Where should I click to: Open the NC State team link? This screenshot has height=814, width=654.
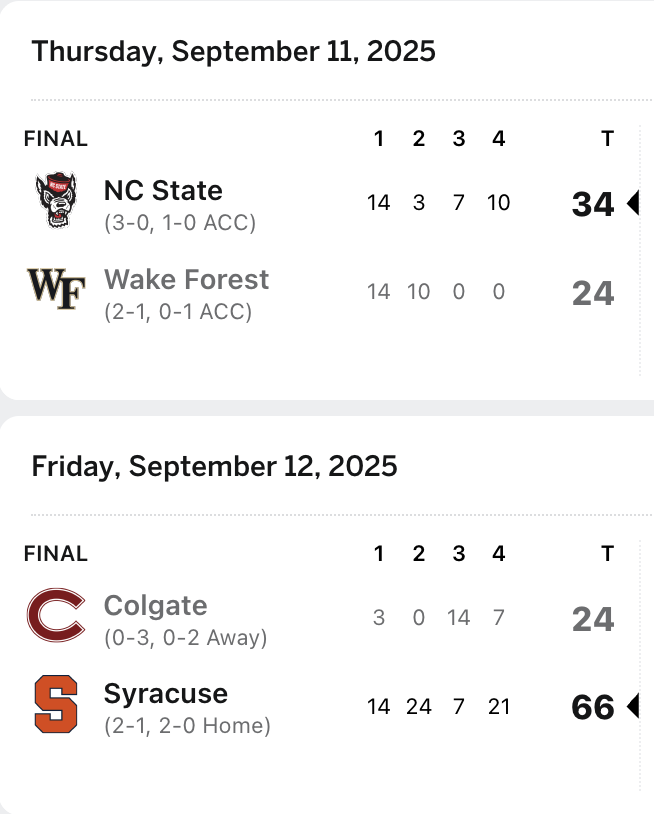coord(163,190)
